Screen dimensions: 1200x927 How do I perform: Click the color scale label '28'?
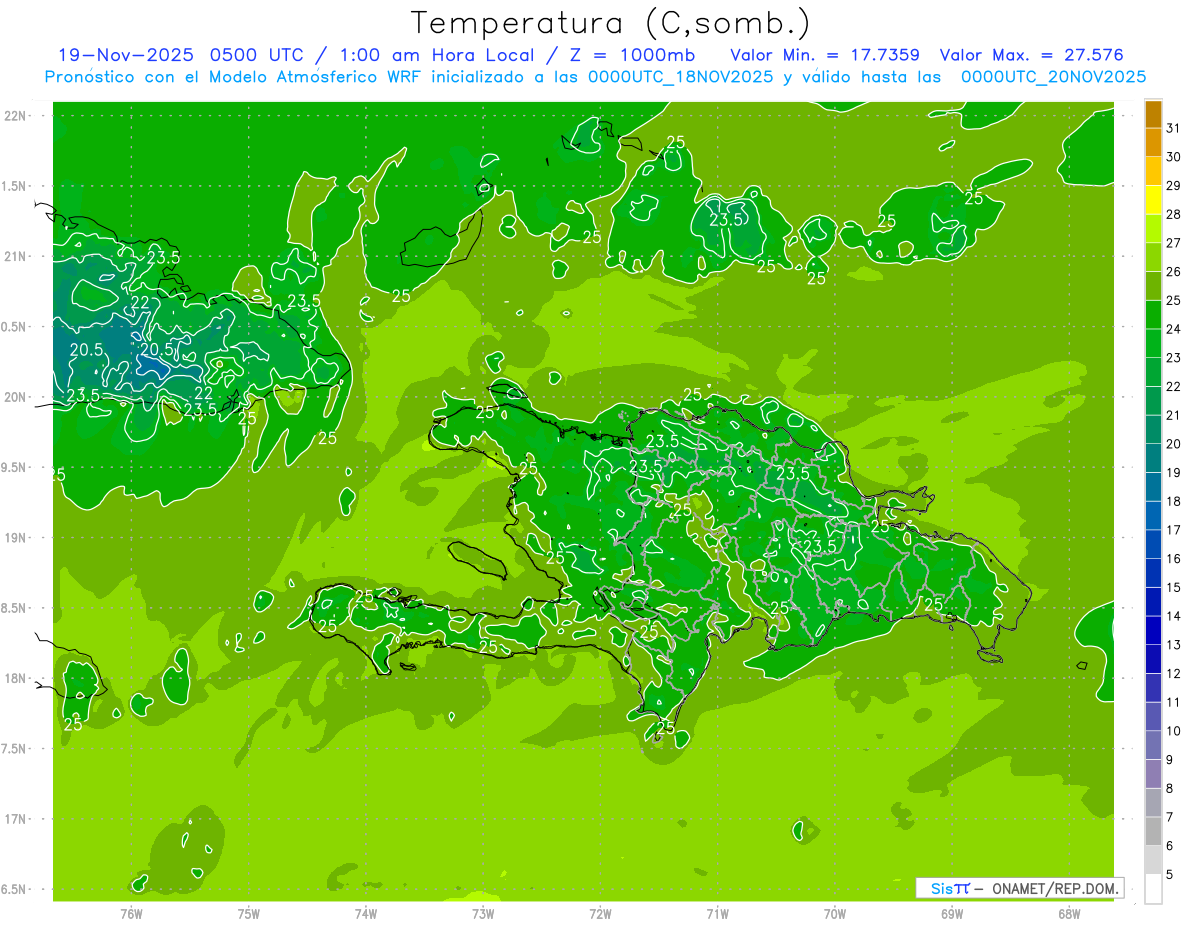pos(1173,214)
